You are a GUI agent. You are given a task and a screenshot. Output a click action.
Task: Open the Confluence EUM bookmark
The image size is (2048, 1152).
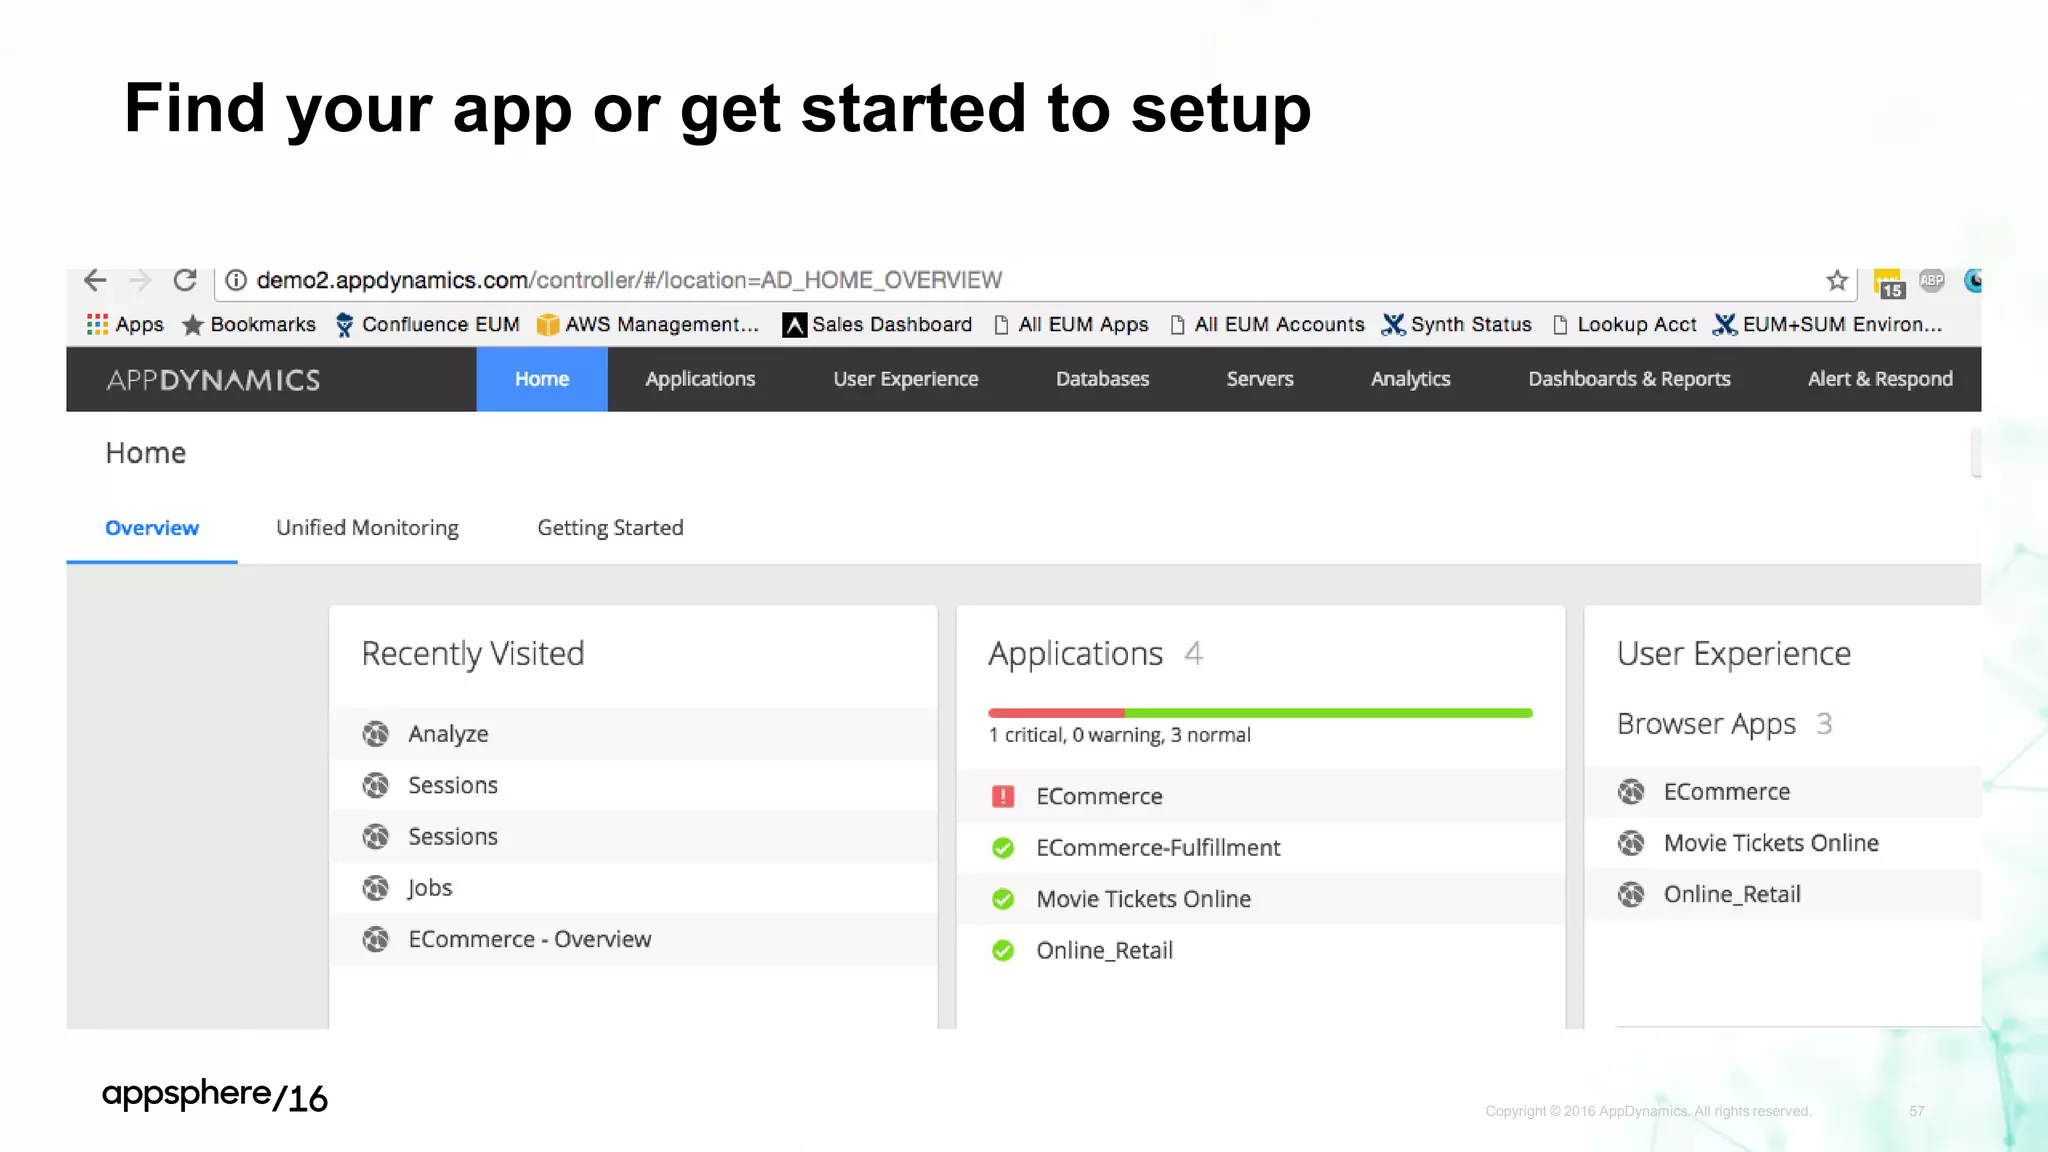click(x=428, y=324)
